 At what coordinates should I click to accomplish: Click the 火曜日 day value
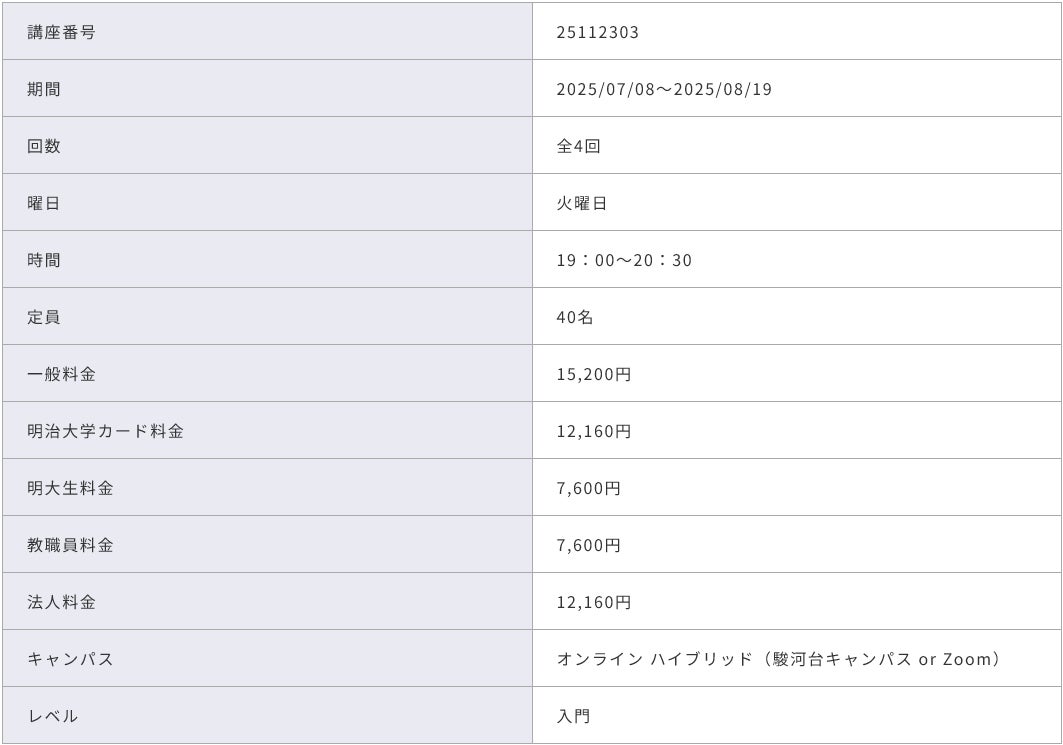tap(581, 203)
